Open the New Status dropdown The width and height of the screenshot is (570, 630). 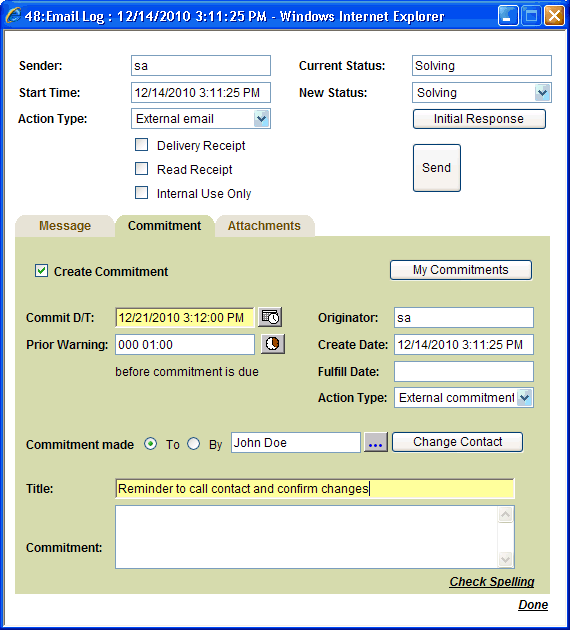point(542,93)
